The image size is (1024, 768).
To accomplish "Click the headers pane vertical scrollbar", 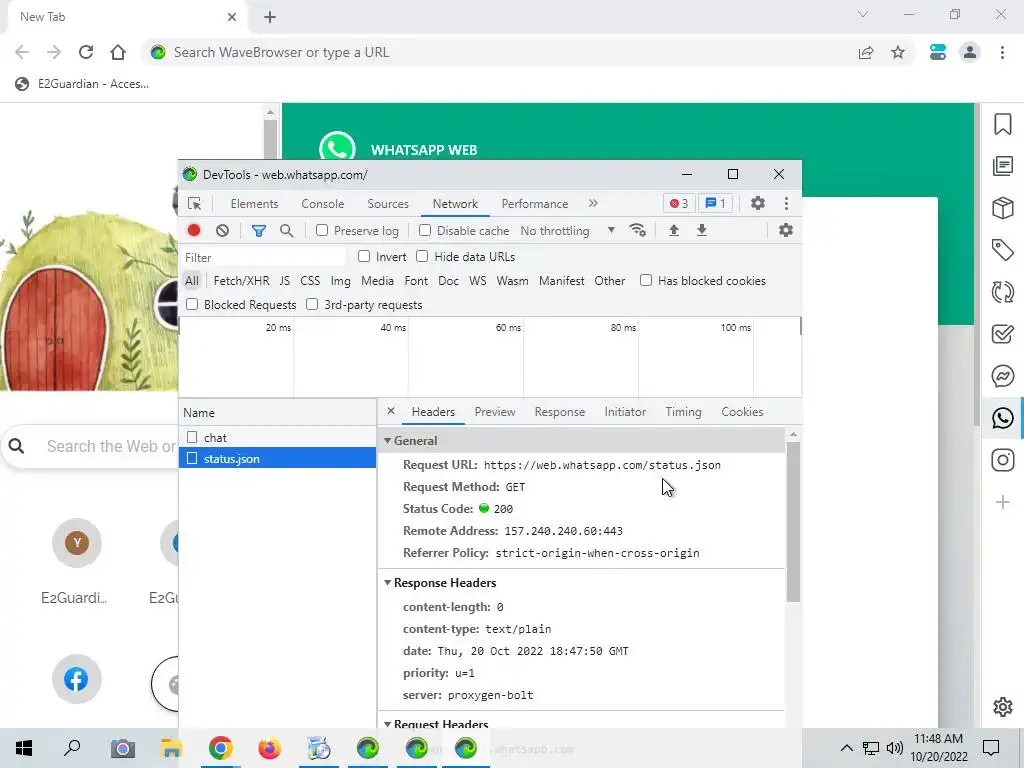I will click(793, 521).
